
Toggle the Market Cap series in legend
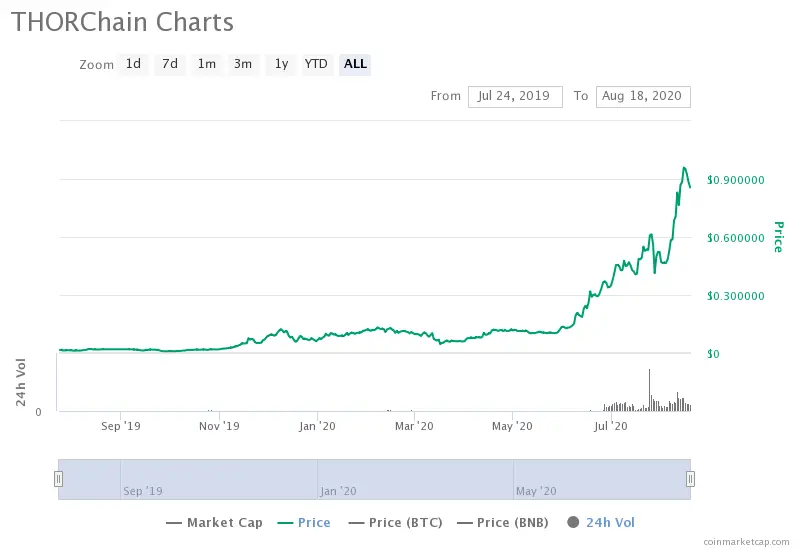[214, 523]
